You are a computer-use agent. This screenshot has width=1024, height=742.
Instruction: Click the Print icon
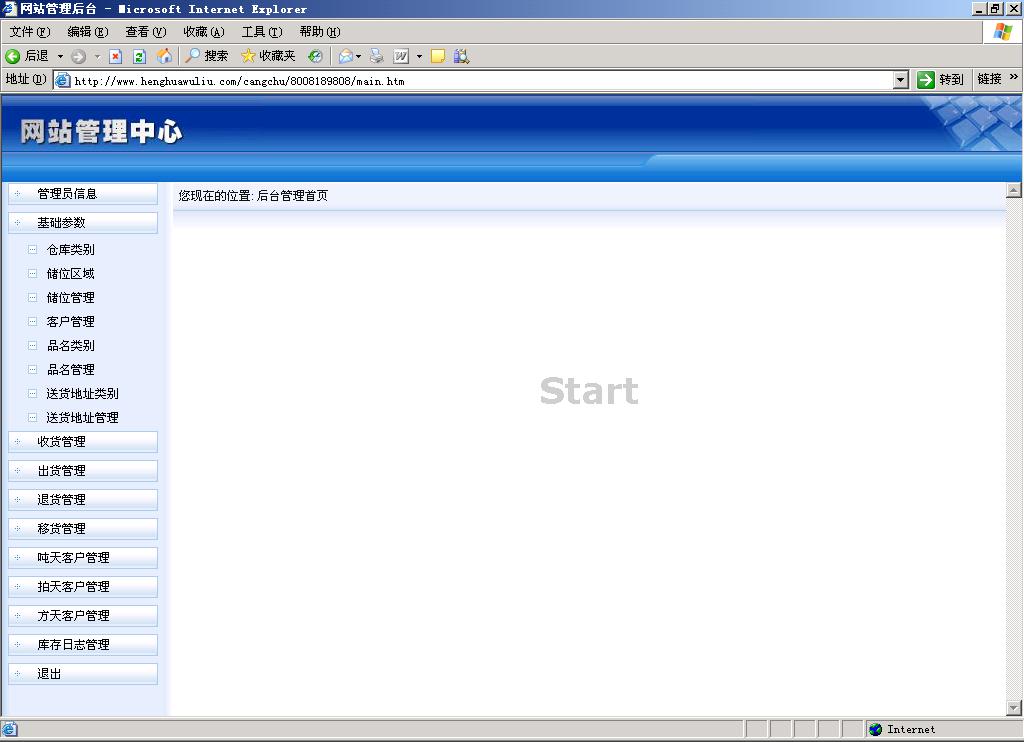pyautogui.click(x=377, y=56)
